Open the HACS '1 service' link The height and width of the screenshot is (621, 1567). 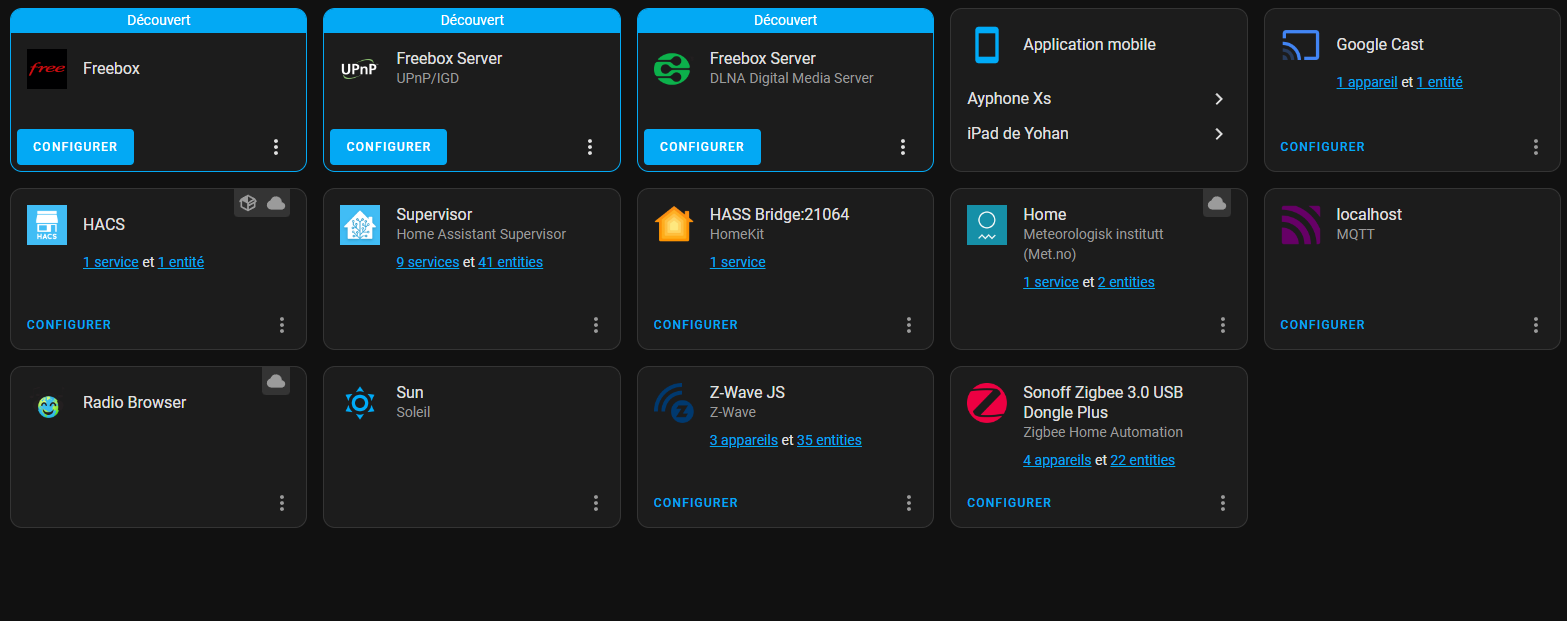[111, 263]
